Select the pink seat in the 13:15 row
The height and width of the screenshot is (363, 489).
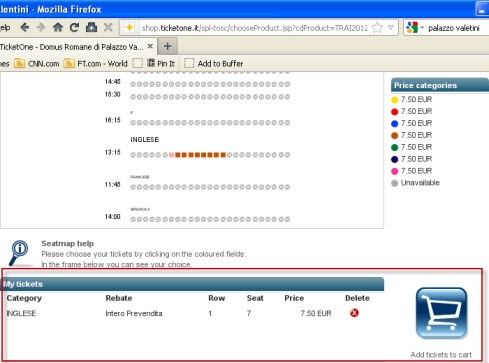tap(171, 155)
